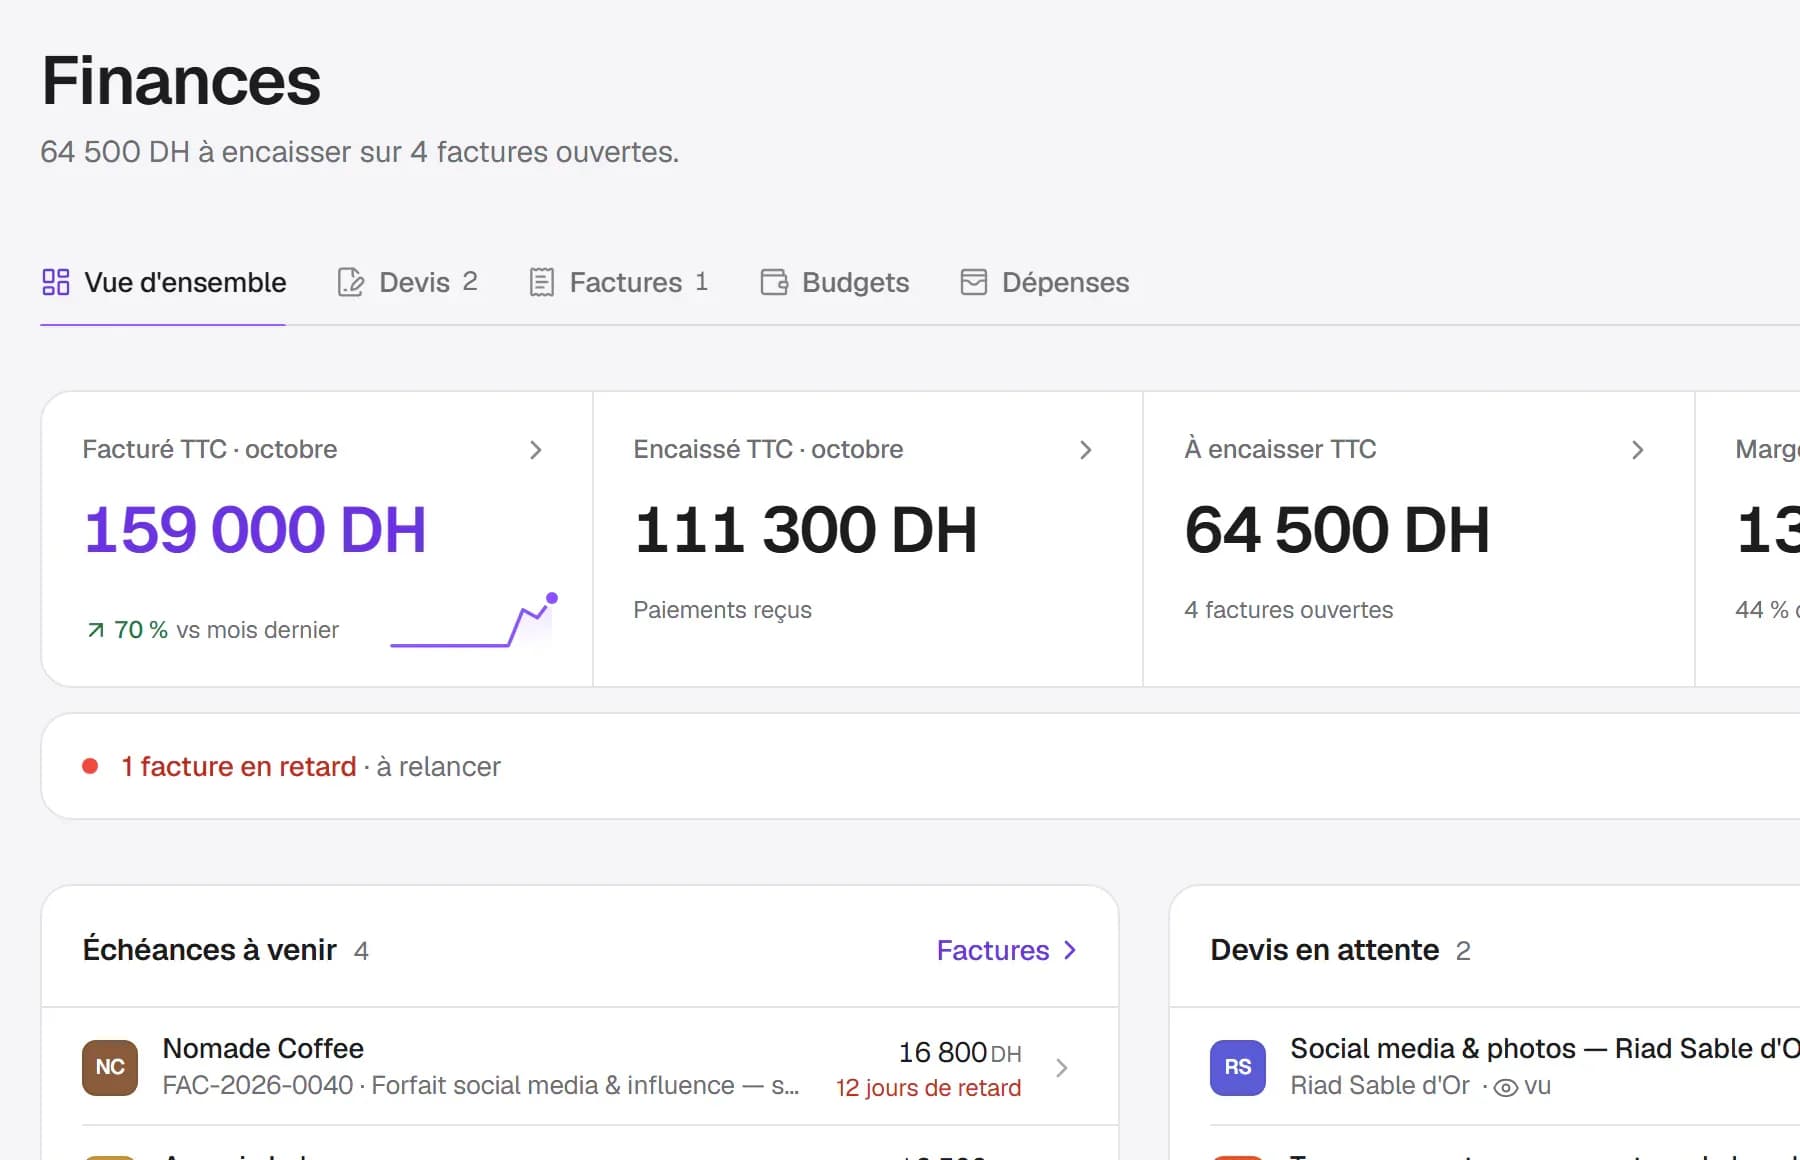This screenshot has height=1160, width=1800.
Task: Expand the À encaisser TTC chevron
Action: pyautogui.click(x=1638, y=450)
